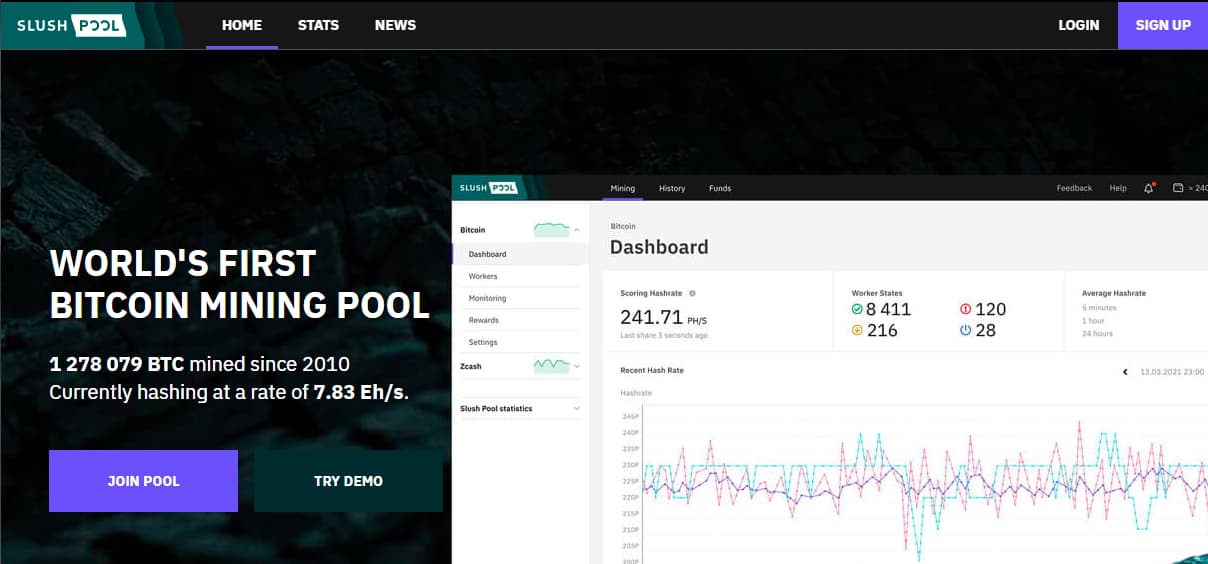Open the STATS navigation tab
Screen dimensions: 1208x564
(x=318, y=25)
